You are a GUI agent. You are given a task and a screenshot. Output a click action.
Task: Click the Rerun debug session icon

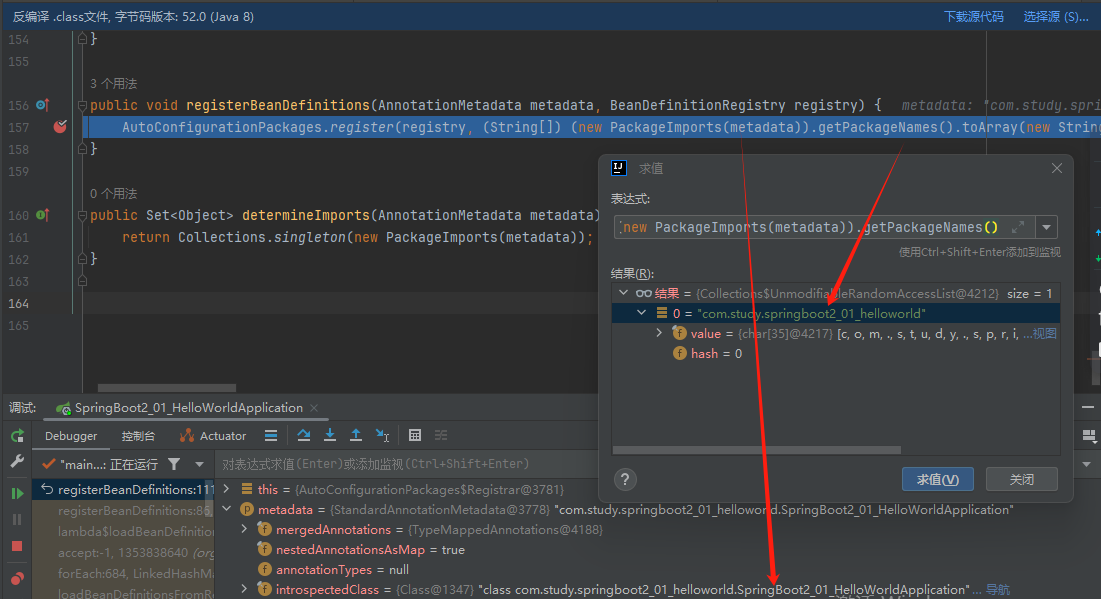(x=18, y=436)
